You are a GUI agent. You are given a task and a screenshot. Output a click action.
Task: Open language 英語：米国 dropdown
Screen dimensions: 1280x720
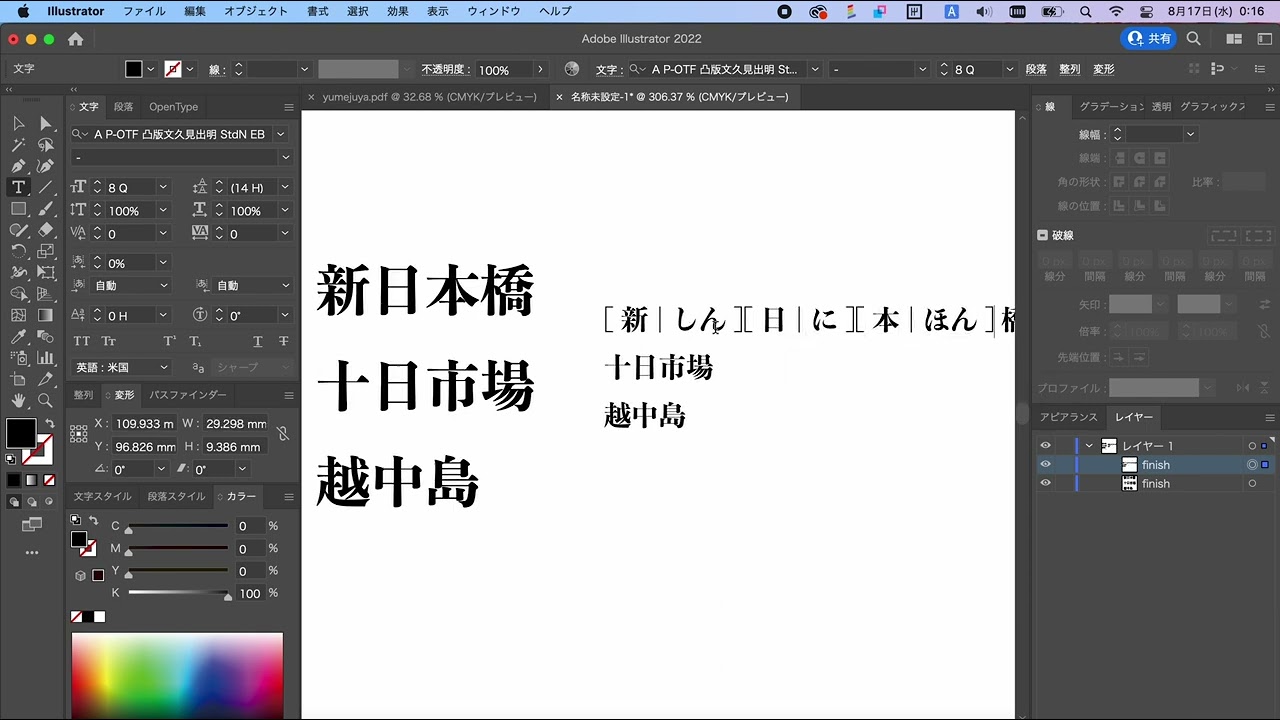(163, 367)
